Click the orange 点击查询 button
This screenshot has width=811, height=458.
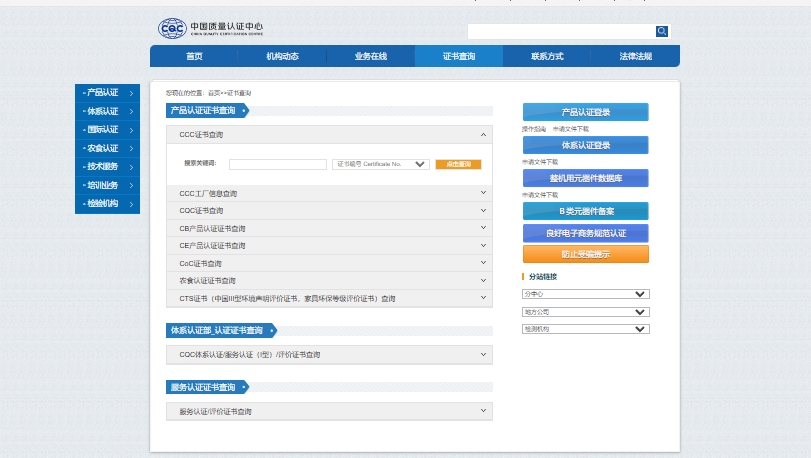459,164
